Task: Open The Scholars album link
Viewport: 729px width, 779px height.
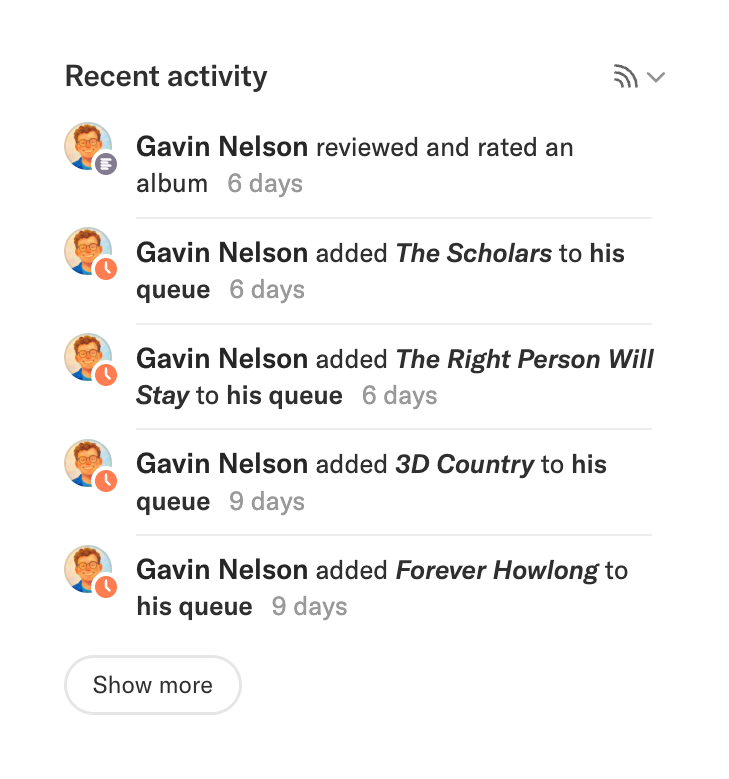Action: click(x=474, y=253)
